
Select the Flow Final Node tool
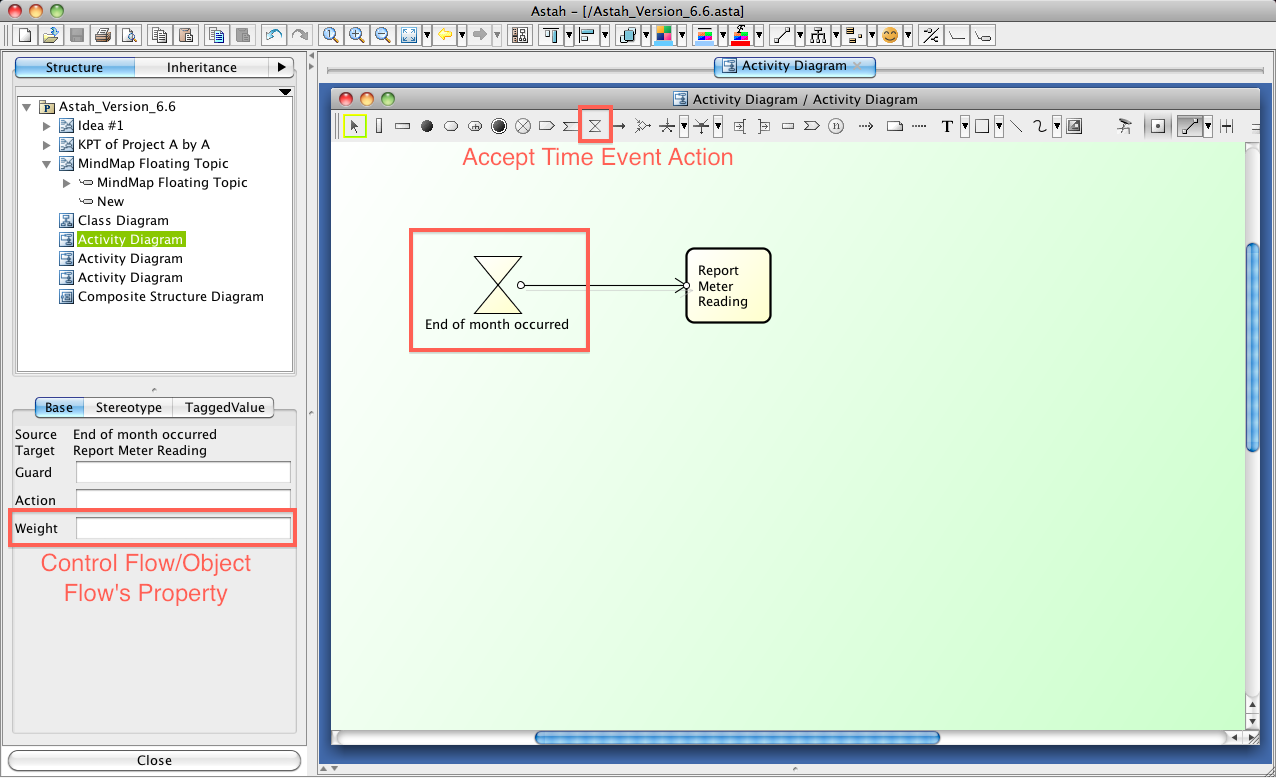pos(522,126)
